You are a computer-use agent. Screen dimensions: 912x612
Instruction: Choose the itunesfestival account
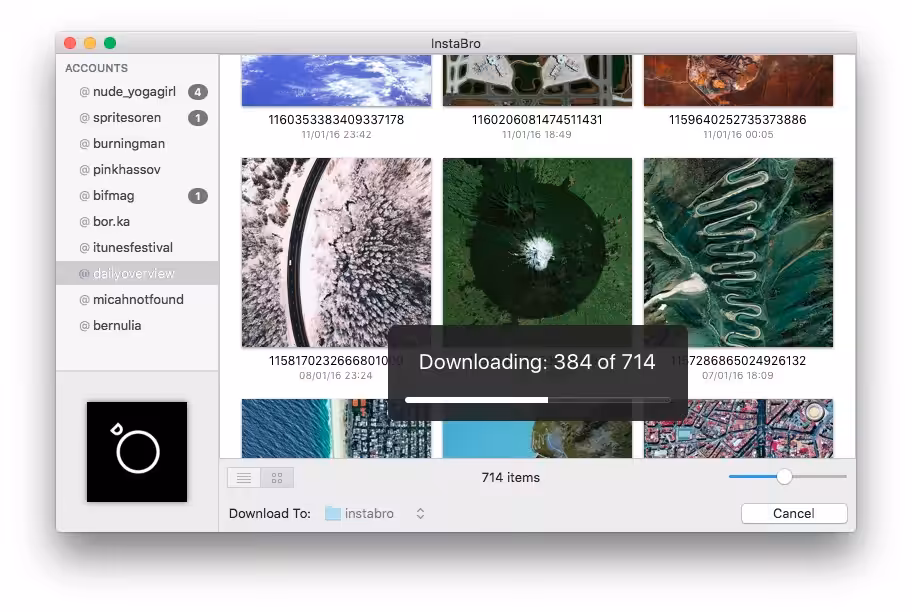tap(132, 247)
